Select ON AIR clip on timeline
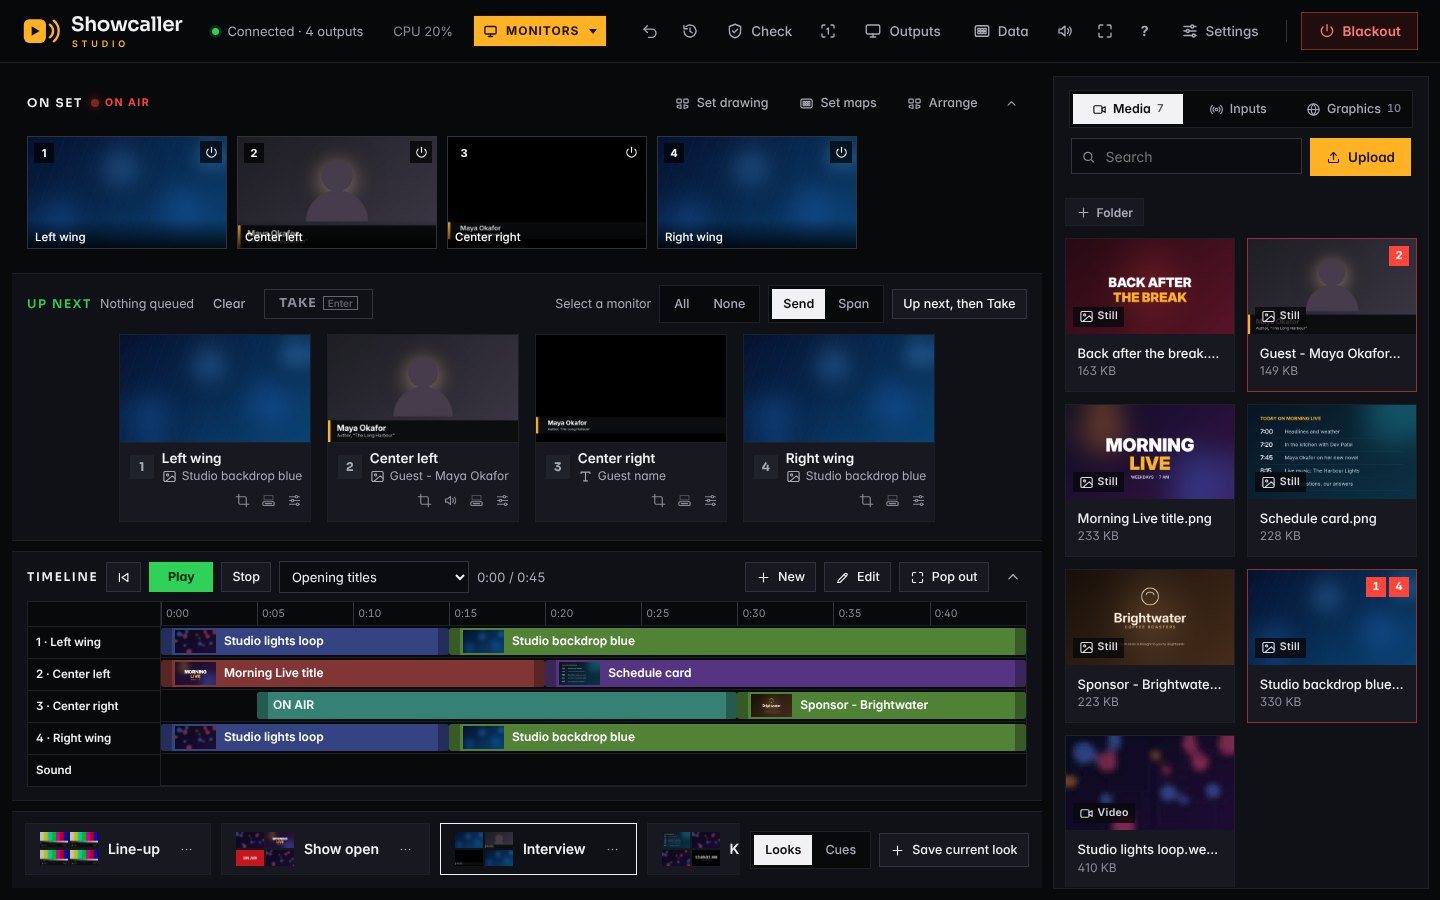The image size is (1440, 900). click(497, 705)
